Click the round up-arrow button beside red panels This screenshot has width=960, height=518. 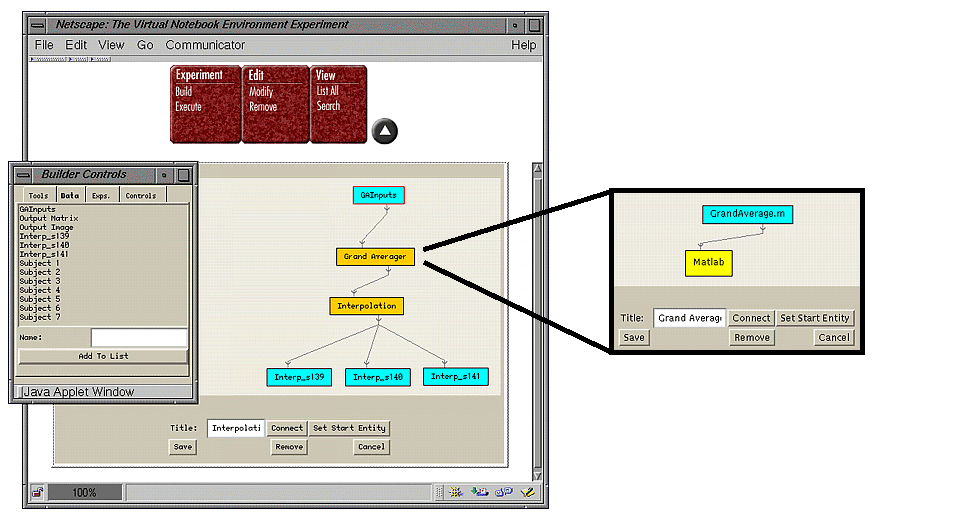385,131
